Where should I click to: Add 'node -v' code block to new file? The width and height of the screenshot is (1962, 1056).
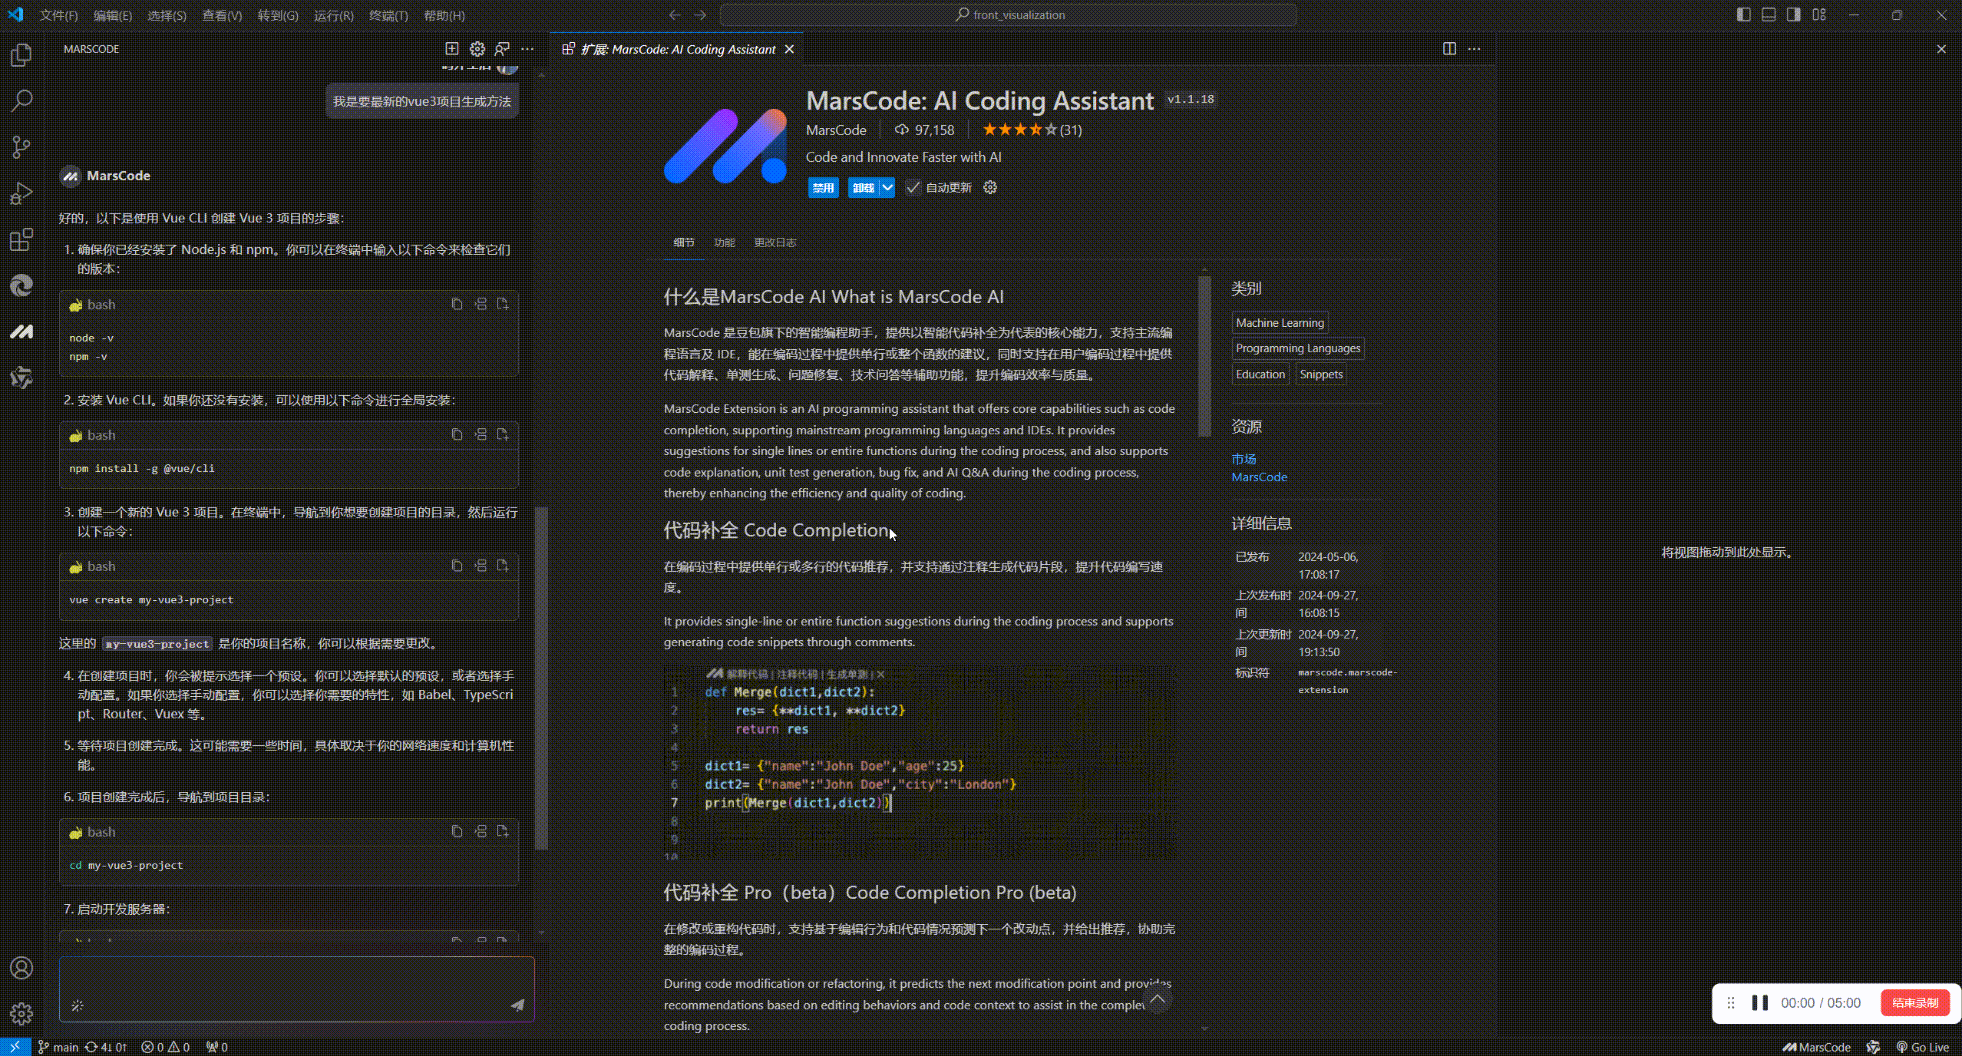coord(503,304)
